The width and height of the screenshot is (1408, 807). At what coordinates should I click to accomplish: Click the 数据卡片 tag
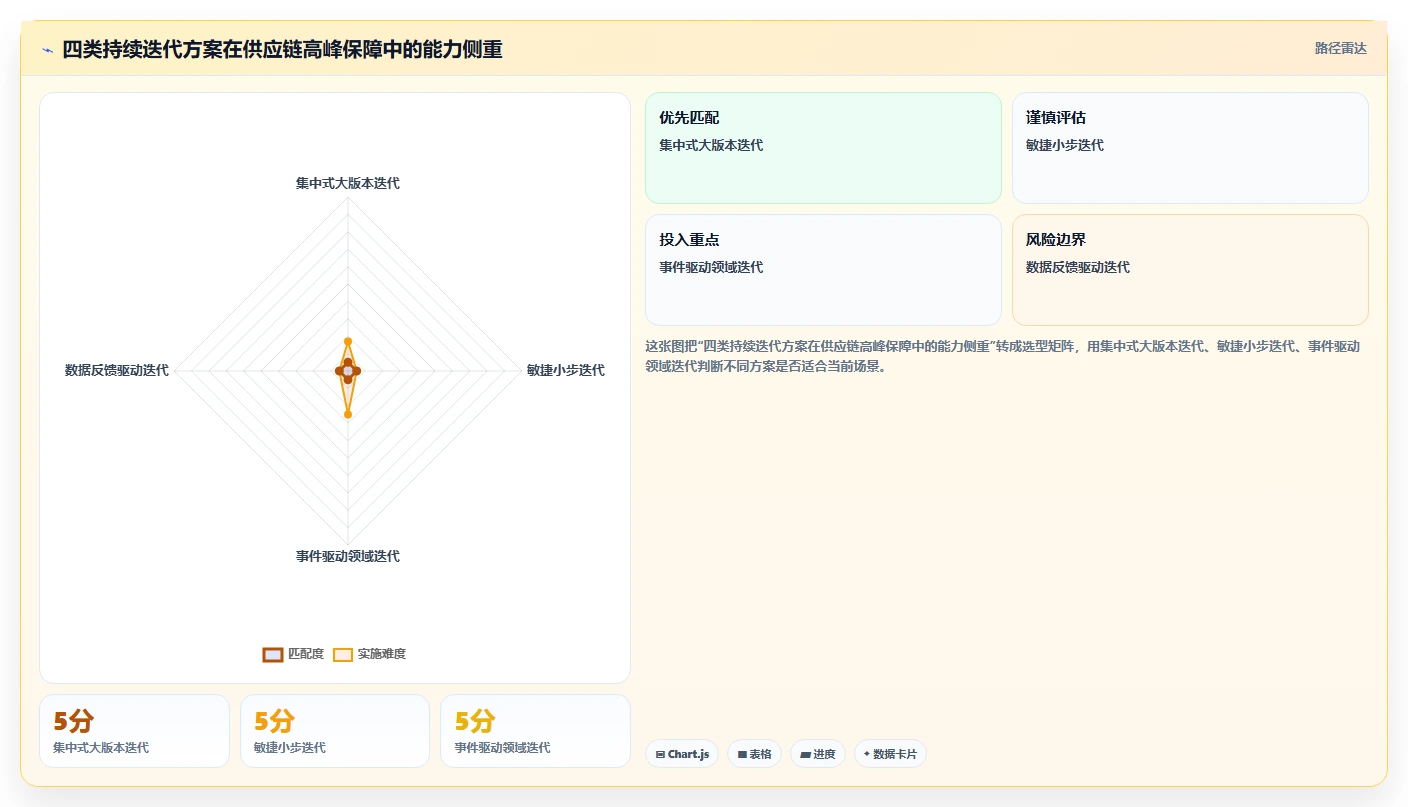(890, 754)
